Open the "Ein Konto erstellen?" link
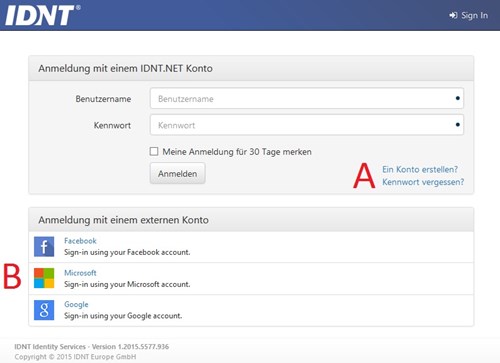This screenshot has width=500, height=363. [x=420, y=169]
